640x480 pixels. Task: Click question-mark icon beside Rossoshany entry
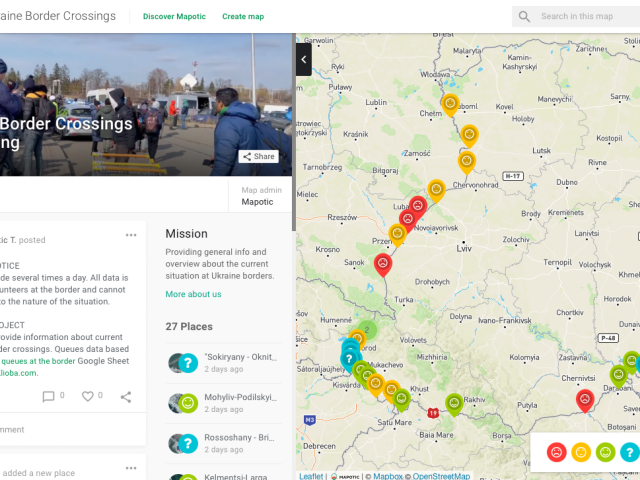coord(188,444)
